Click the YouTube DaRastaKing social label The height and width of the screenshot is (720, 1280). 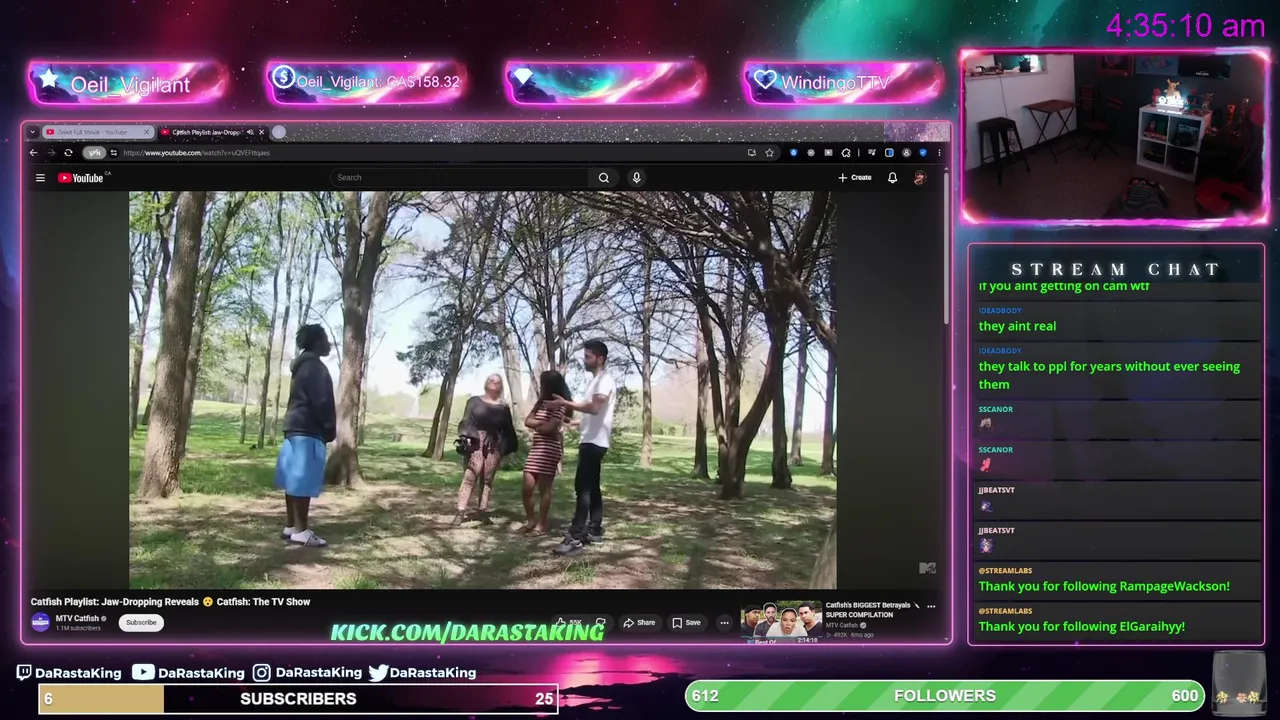click(x=188, y=673)
